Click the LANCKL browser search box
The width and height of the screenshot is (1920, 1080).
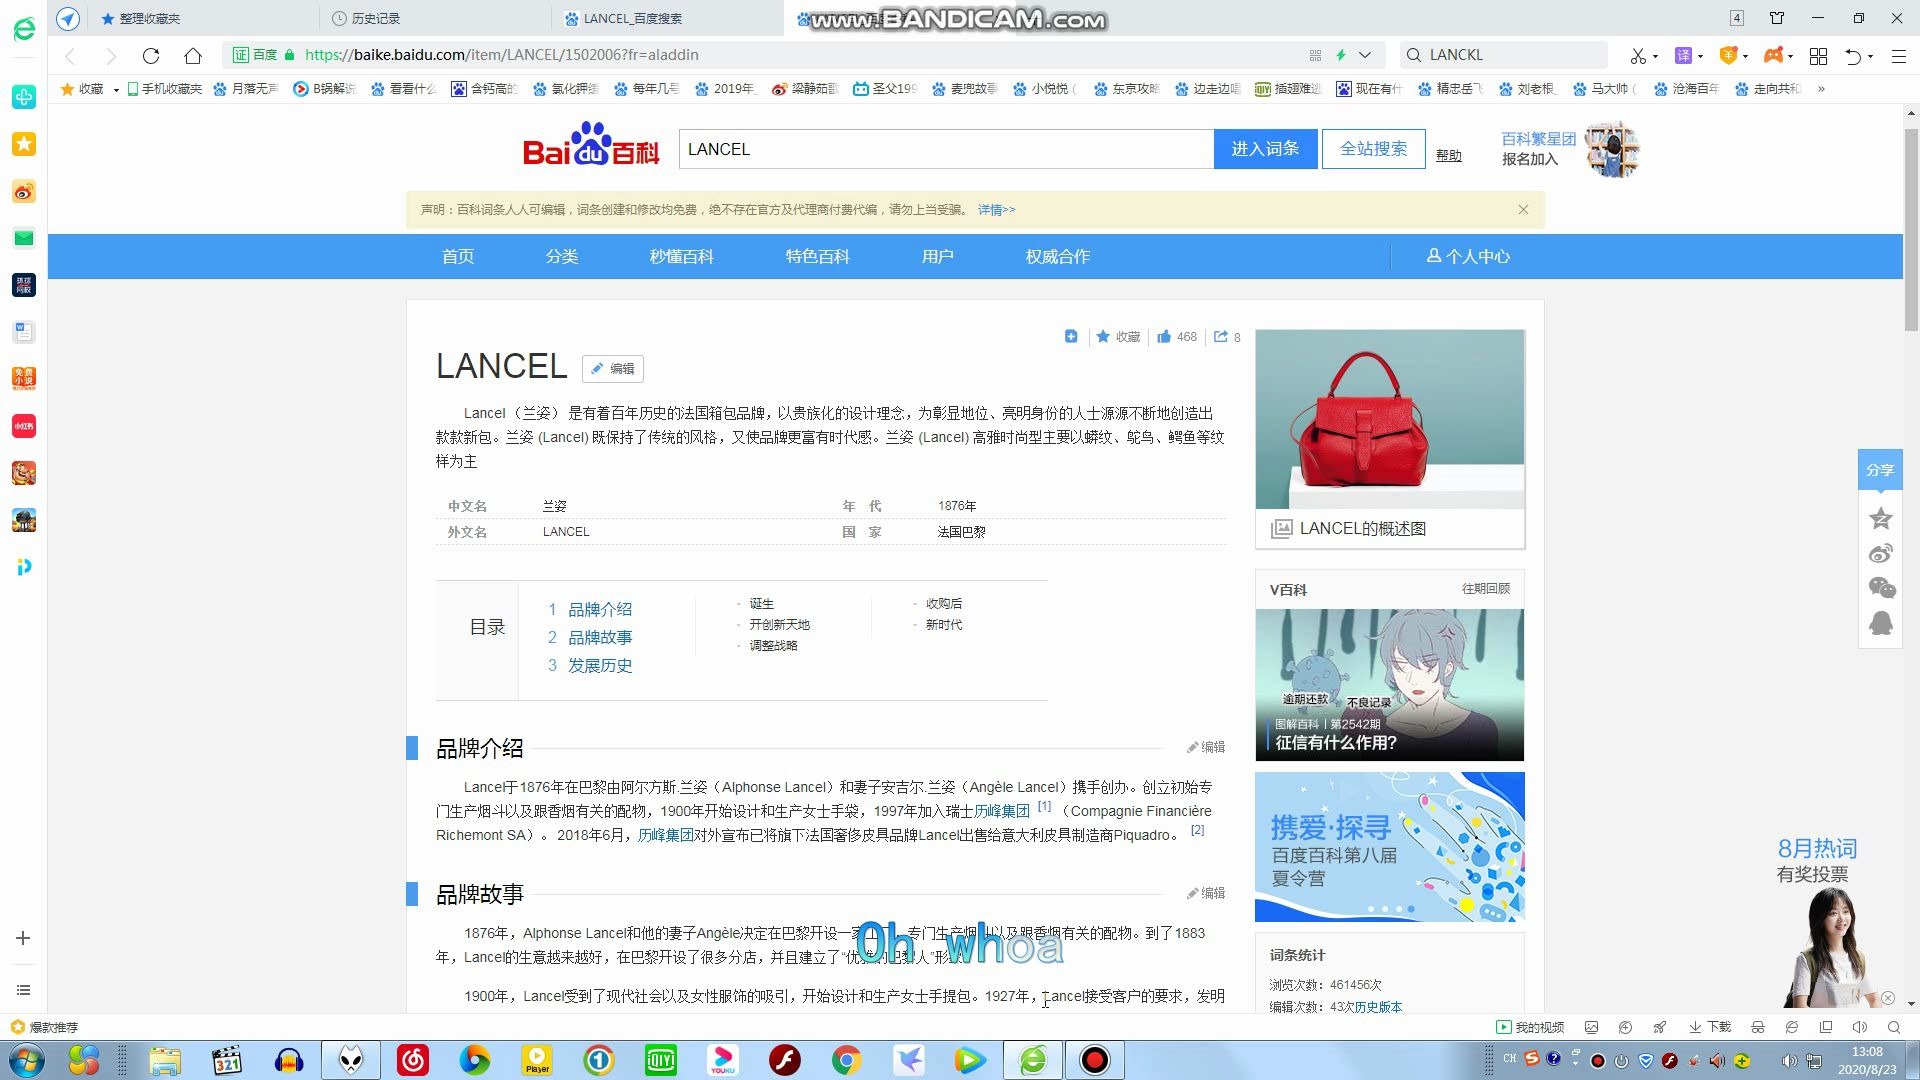coord(1504,55)
